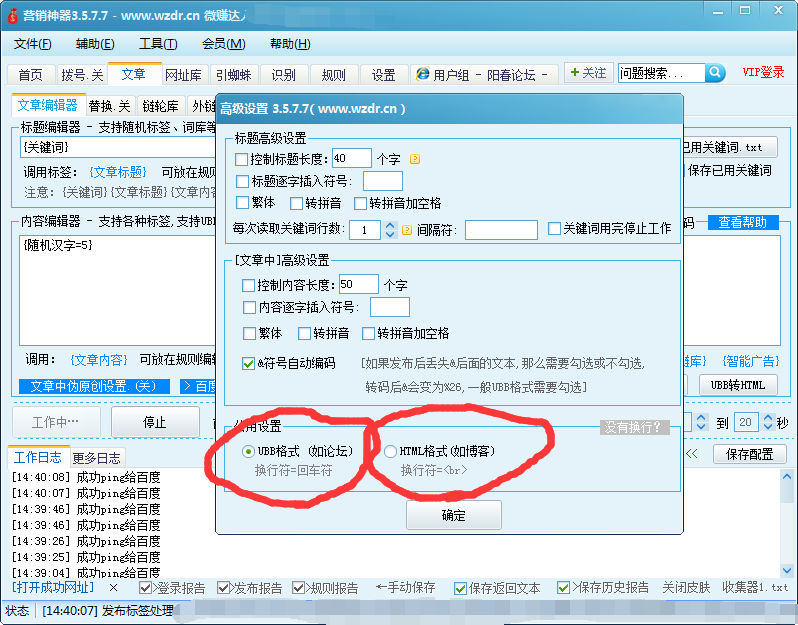Open the Auxiliary (辅助) menu
The width and height of the screenshot is (798, 625).
pyautogui.click(x=95, y=44)
